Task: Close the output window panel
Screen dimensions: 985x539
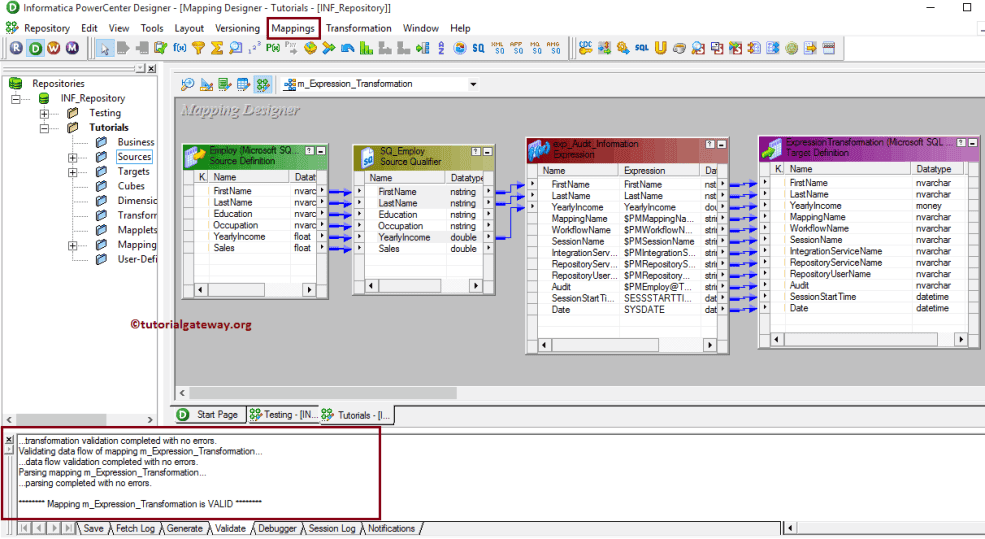Action: [x=9, y=440]
